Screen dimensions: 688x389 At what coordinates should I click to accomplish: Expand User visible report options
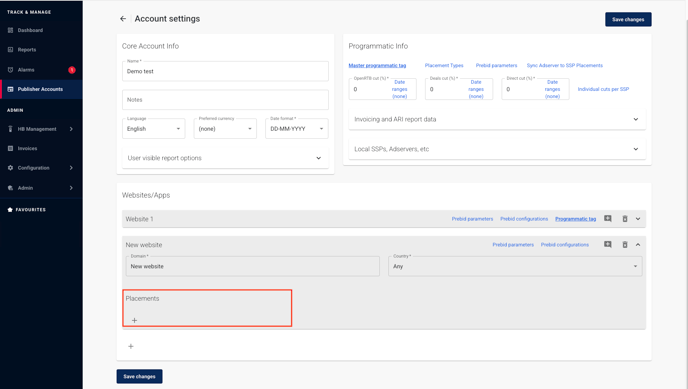(225, 158)
